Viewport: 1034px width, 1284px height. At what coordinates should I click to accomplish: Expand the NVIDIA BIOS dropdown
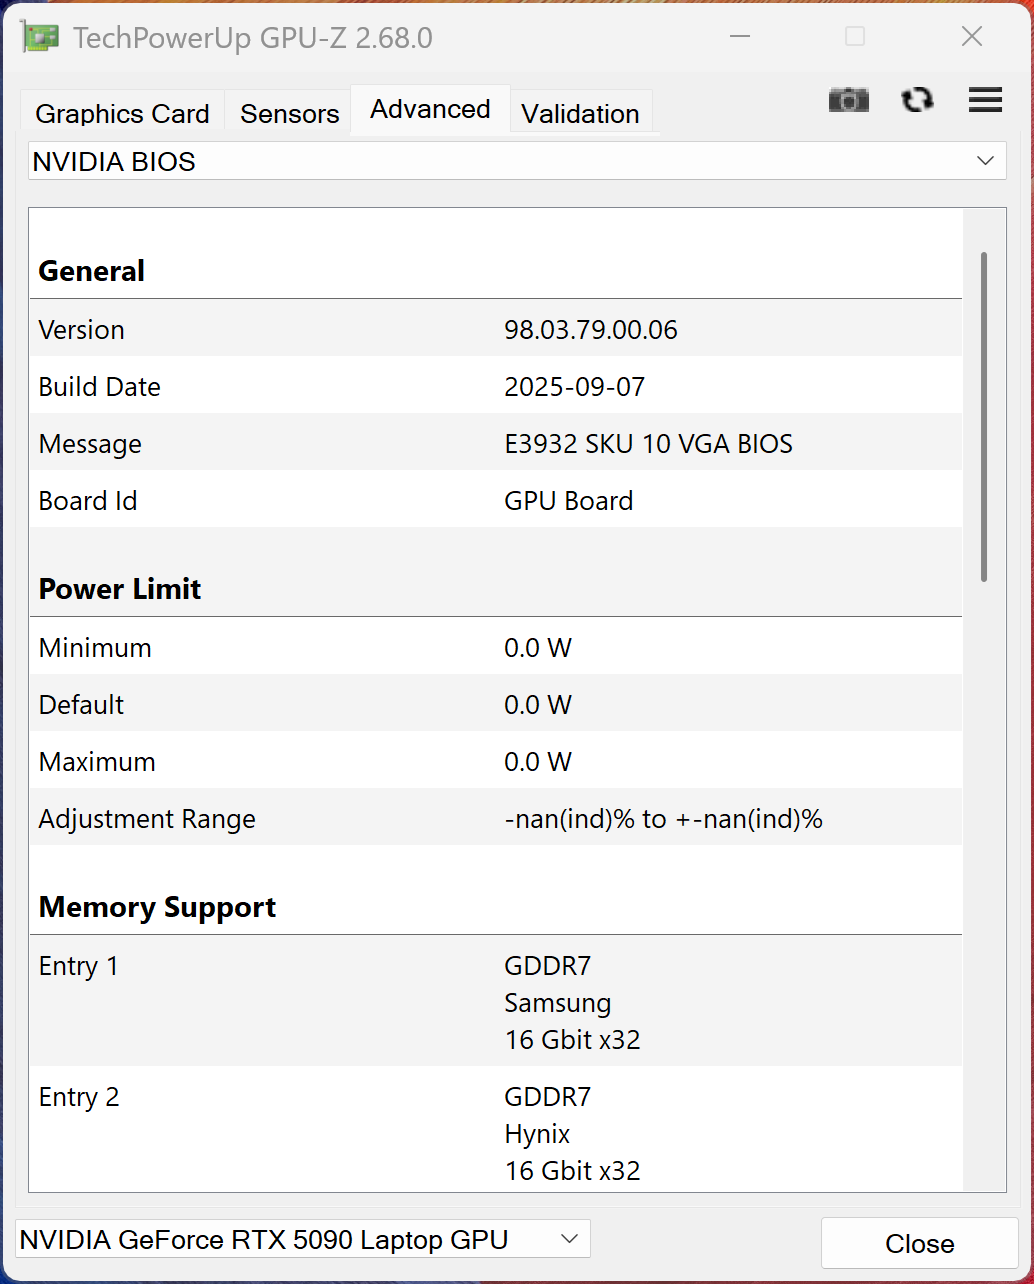[x=516, y=161]
